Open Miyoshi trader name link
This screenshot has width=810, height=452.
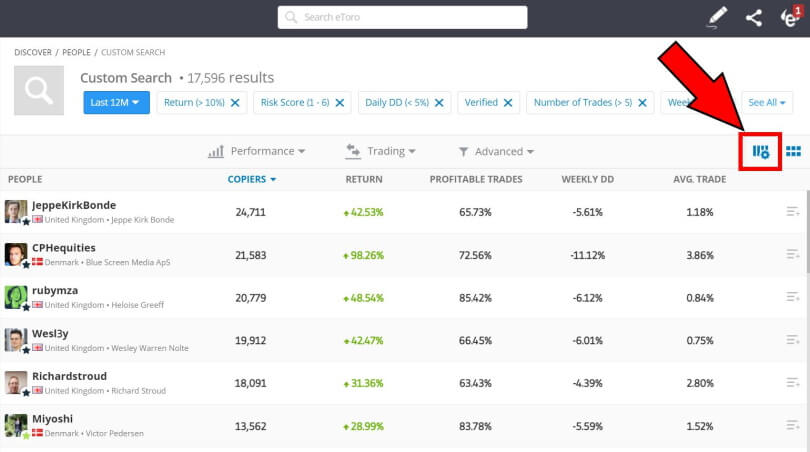point(52,419)
